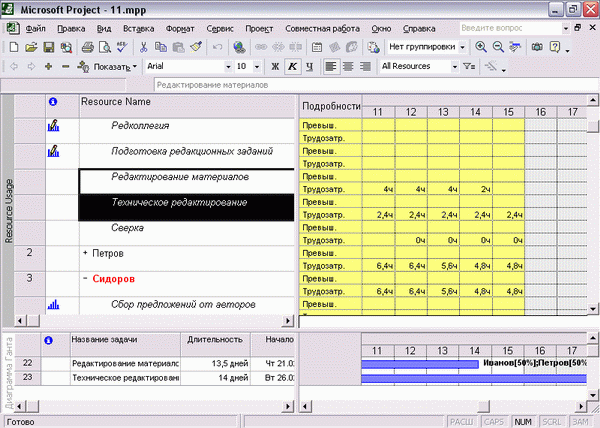
Task: Select the Сверка assignment row
Action: 187,233
